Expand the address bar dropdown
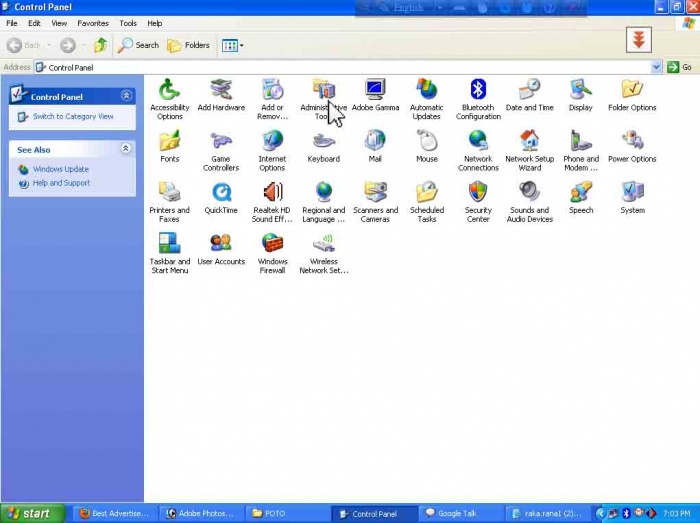This screenshot has width=700, height=523. coord(657,67)
